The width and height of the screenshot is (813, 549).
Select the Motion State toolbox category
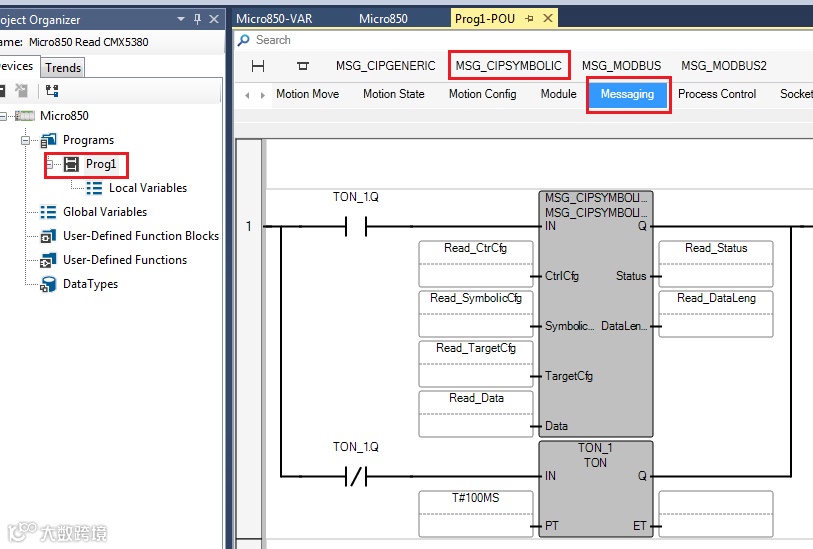tap(394, 94)
